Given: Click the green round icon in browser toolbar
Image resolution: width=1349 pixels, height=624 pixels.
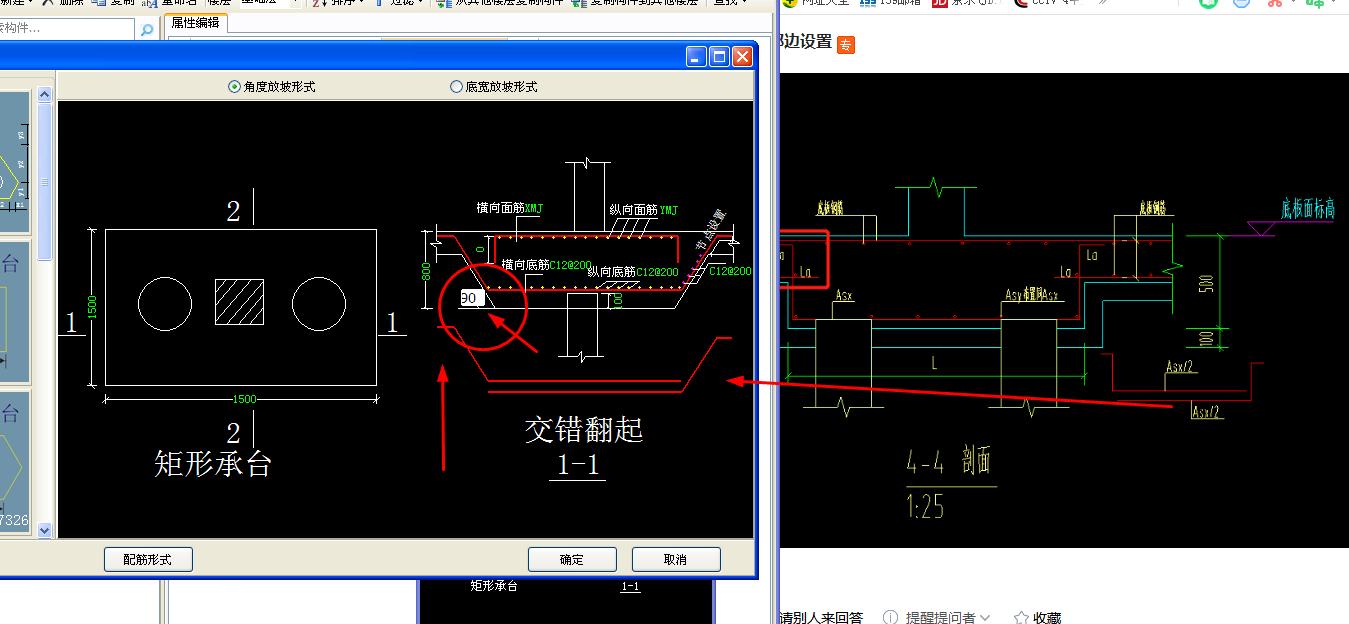Looking at the screenshot, I should coord(1209,3).
